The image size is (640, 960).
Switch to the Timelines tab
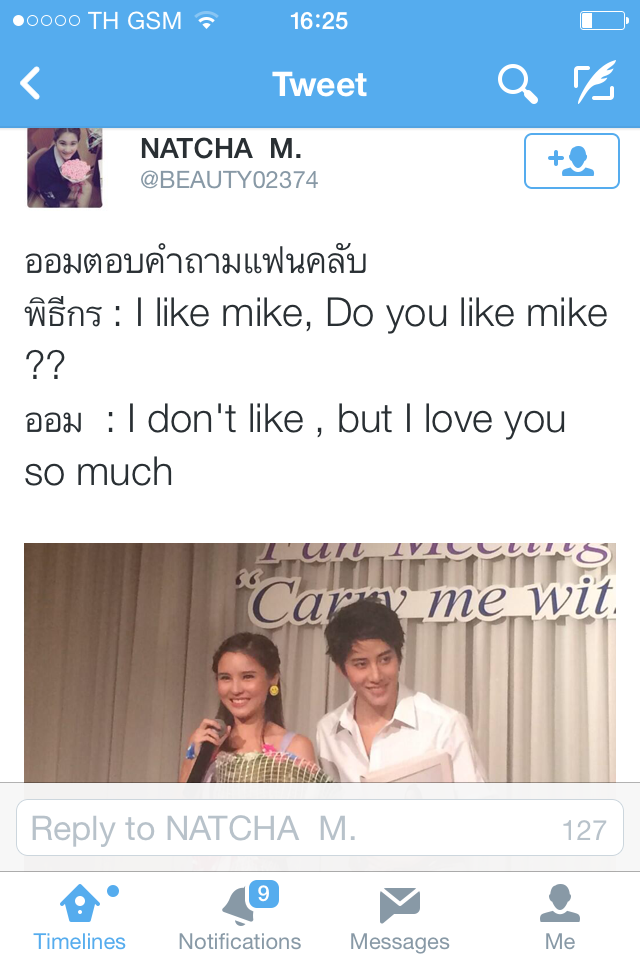point(80,917)
